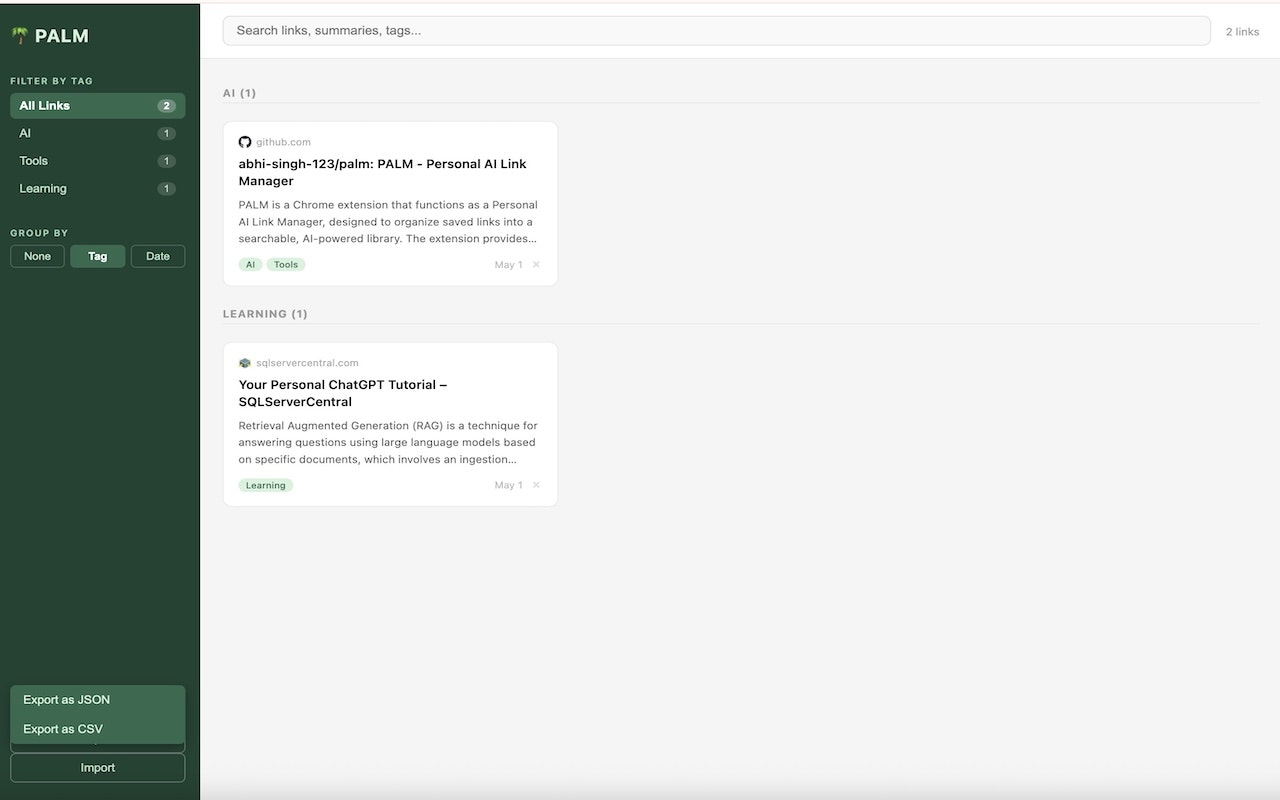Click the May 1 date on PALM card
The height and width of the screenshot is (800, 1280).
[x=508, y=265]
